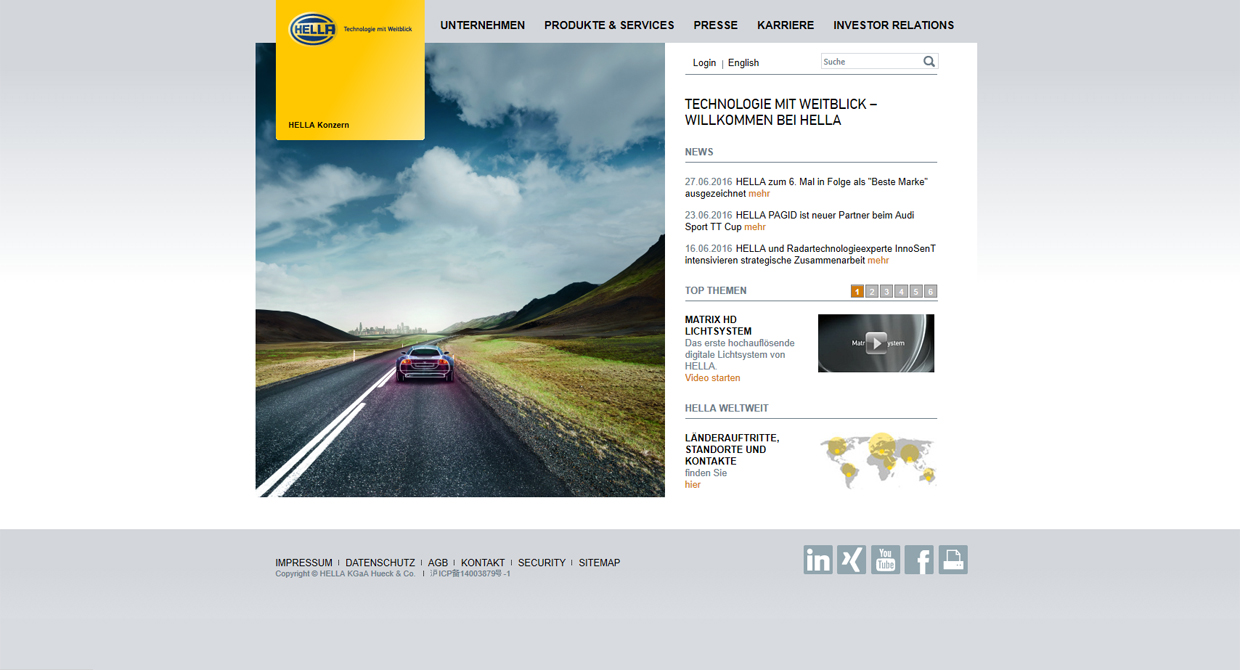Open the Datenschutz footer link

[x=380, y=563]
